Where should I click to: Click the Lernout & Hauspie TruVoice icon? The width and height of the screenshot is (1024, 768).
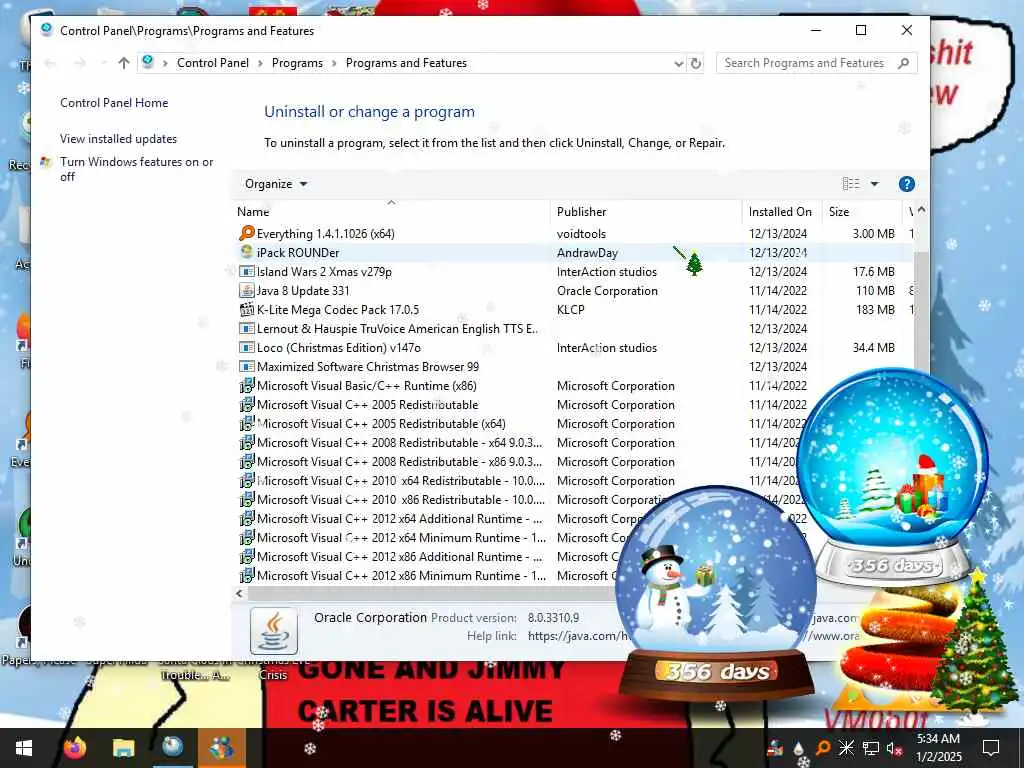[x=247, y=328]
